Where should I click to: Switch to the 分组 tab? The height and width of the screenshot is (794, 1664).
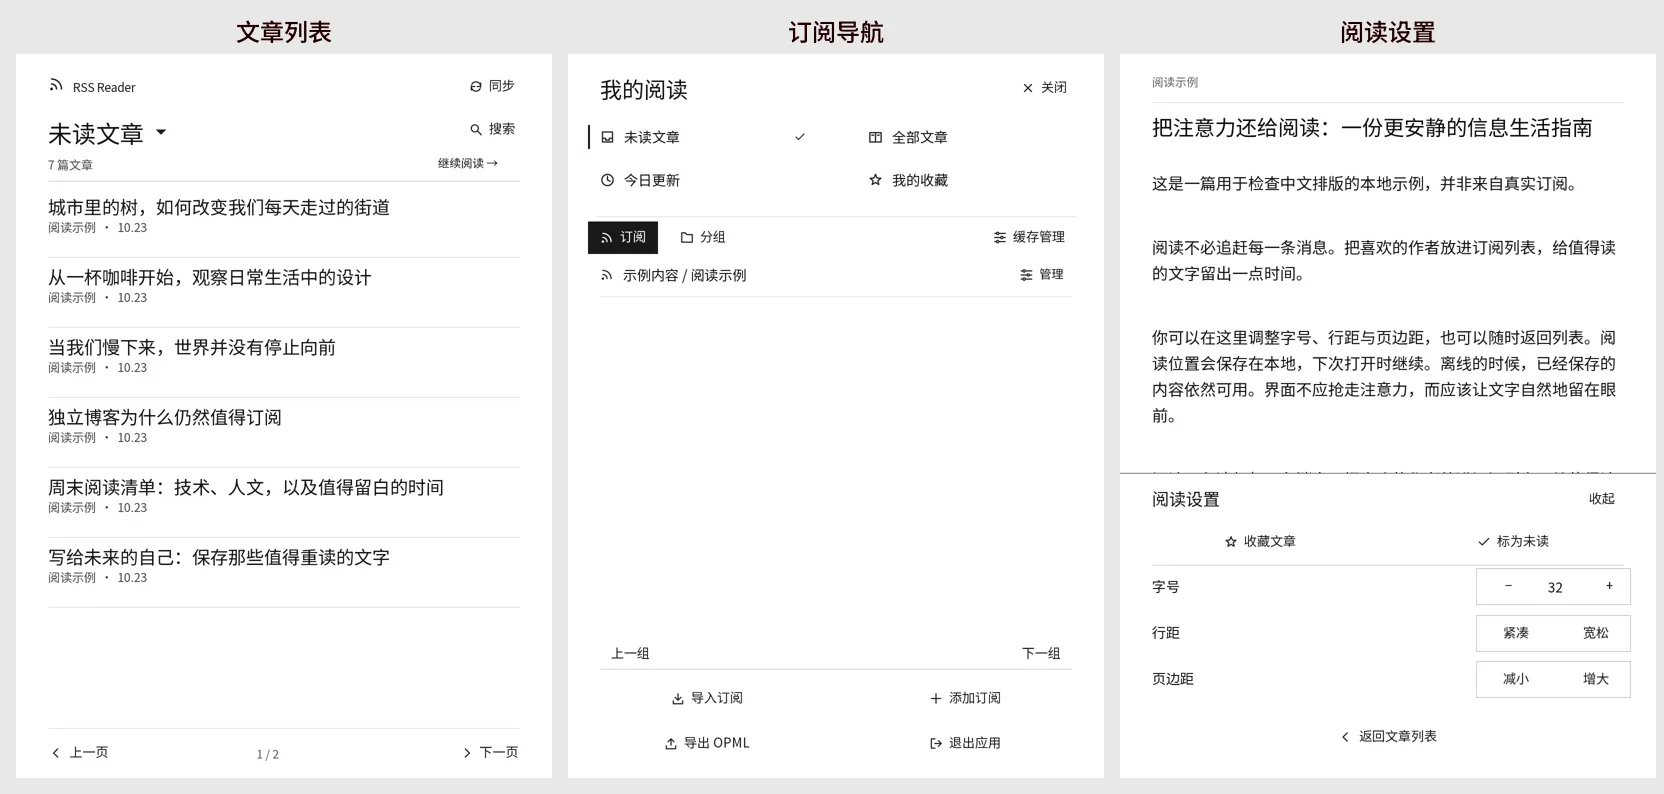[x=703, y=237]
